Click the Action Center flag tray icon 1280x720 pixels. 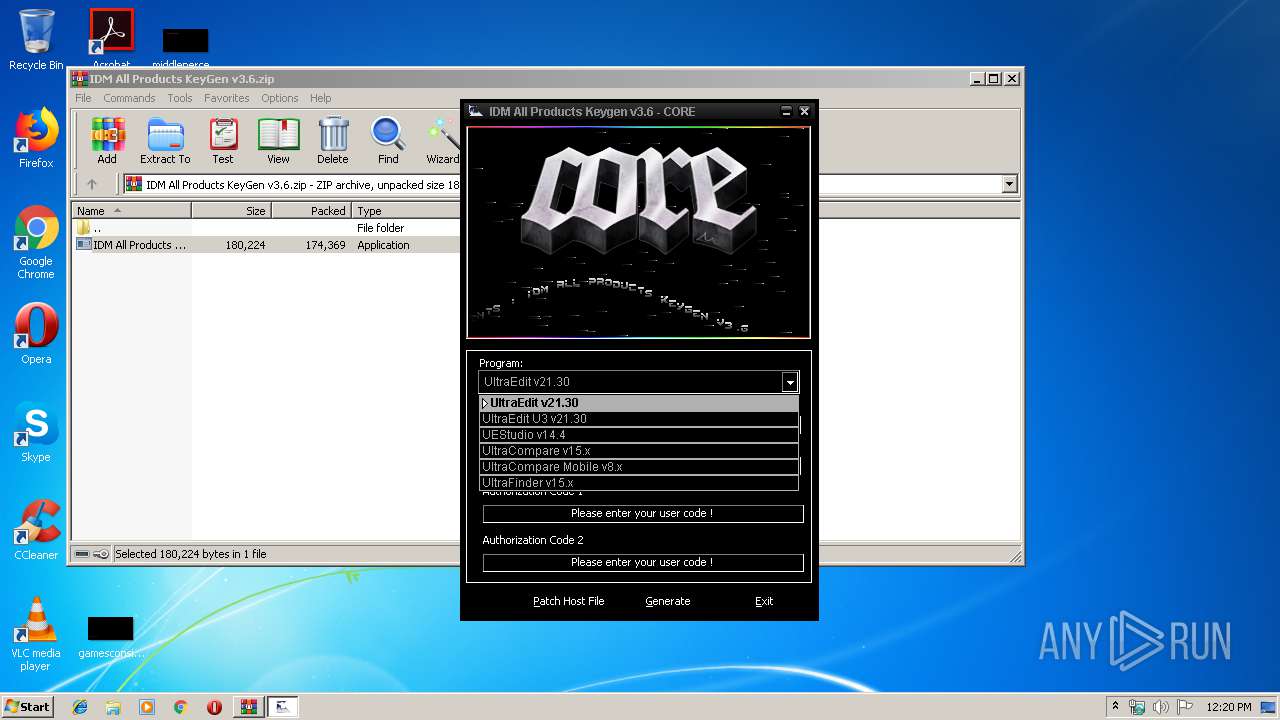[1185, 707]
